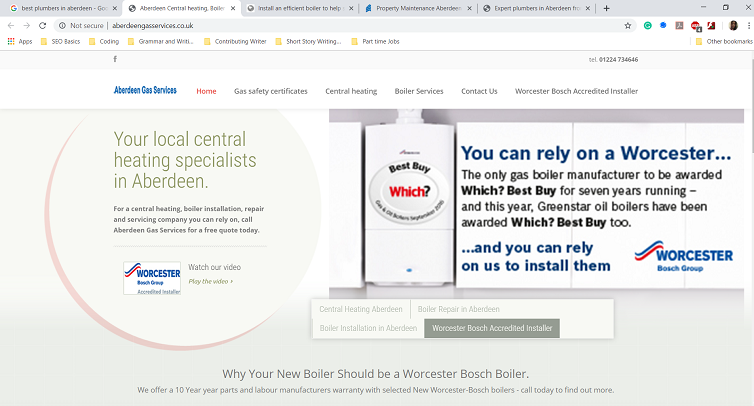
Task: Click the Aberdeen Gas Services logo
Action: (145, 90)
